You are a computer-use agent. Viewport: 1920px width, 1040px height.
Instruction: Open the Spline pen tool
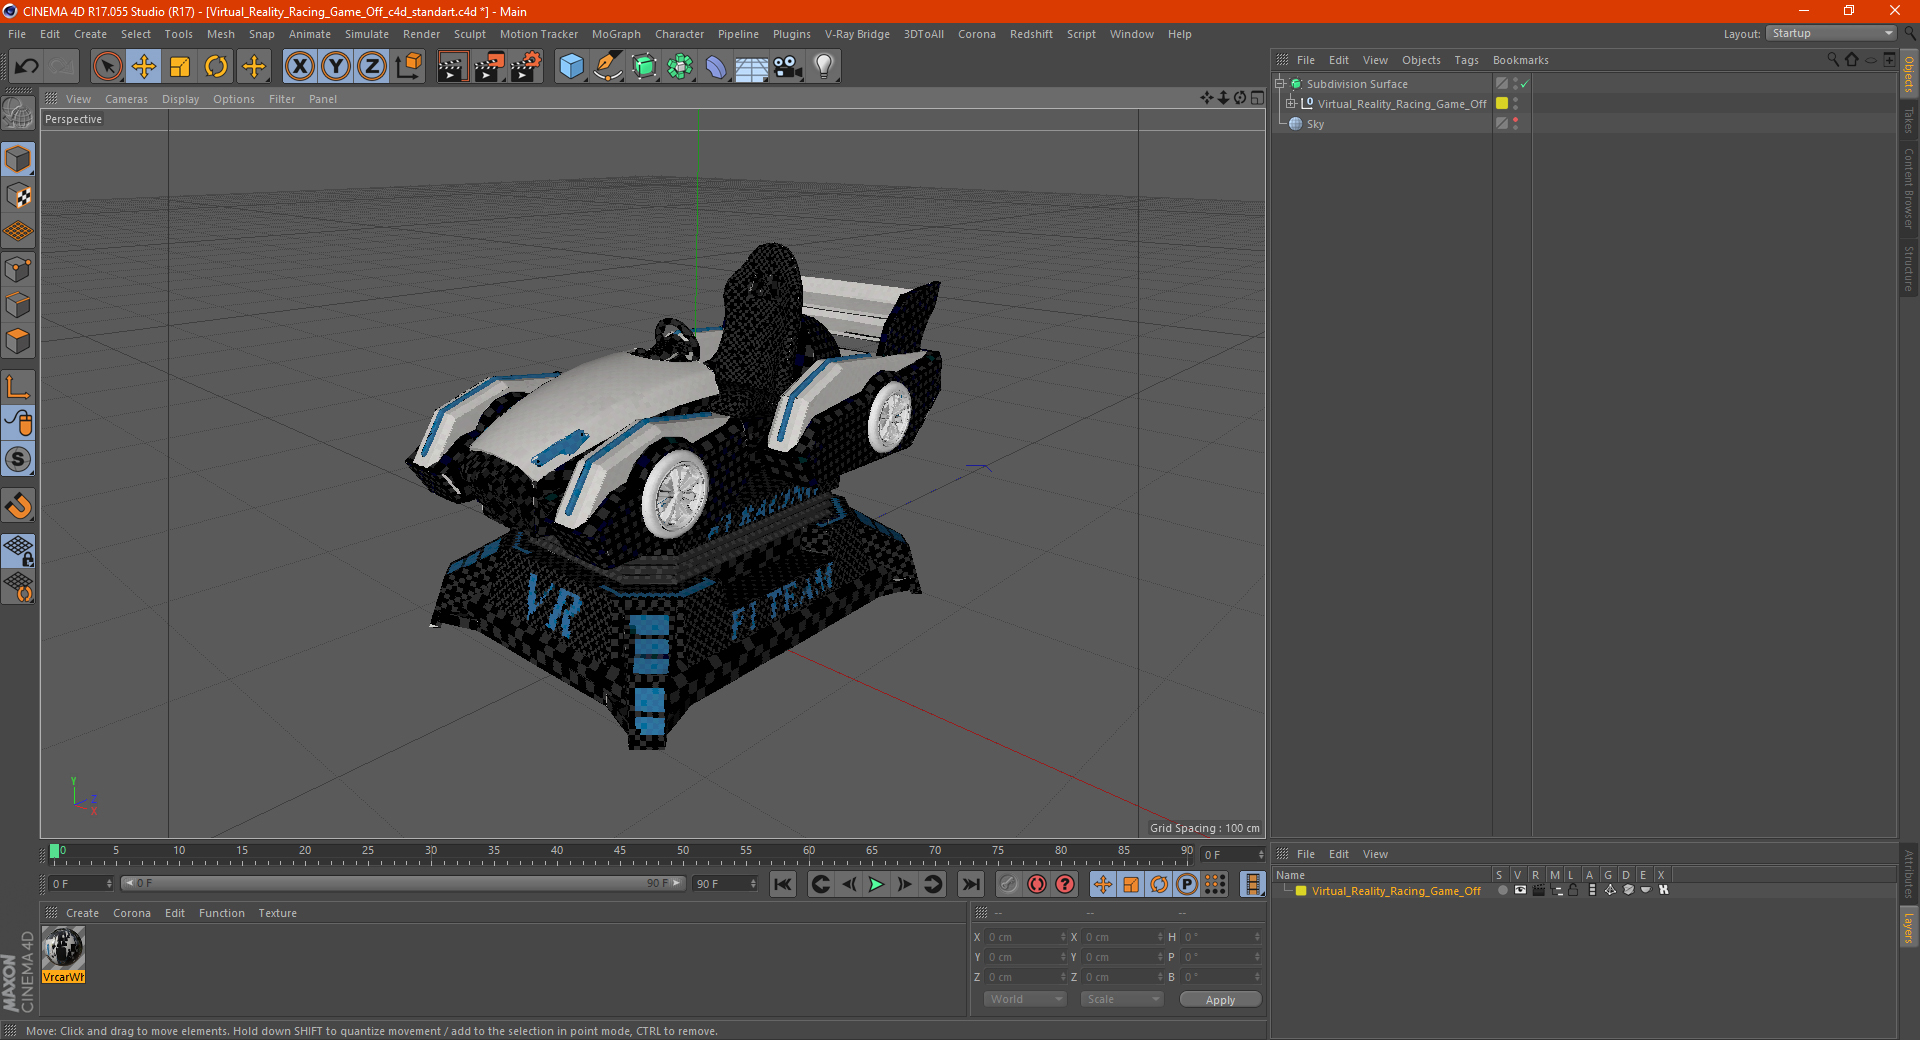(x=608, y=67)
